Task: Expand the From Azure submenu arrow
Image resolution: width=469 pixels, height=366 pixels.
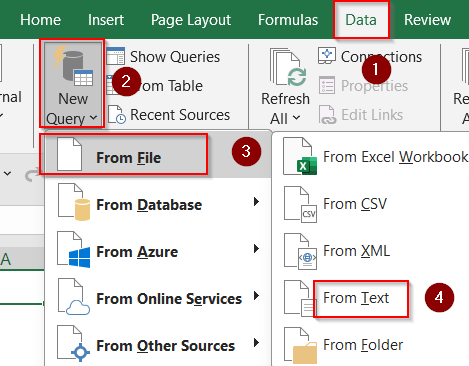Action: pos(256,248)
